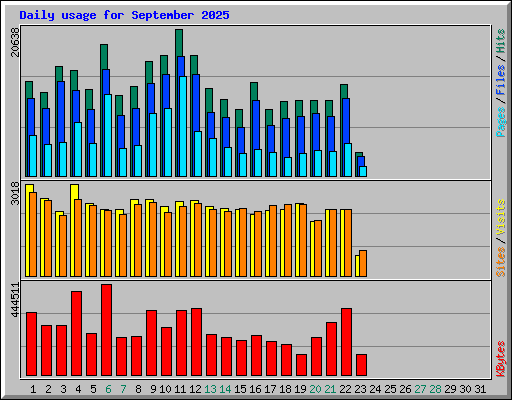Click the orange Sites bar for day 1
The width and height of the screenshot is (512, 400).
coord(33,234)
